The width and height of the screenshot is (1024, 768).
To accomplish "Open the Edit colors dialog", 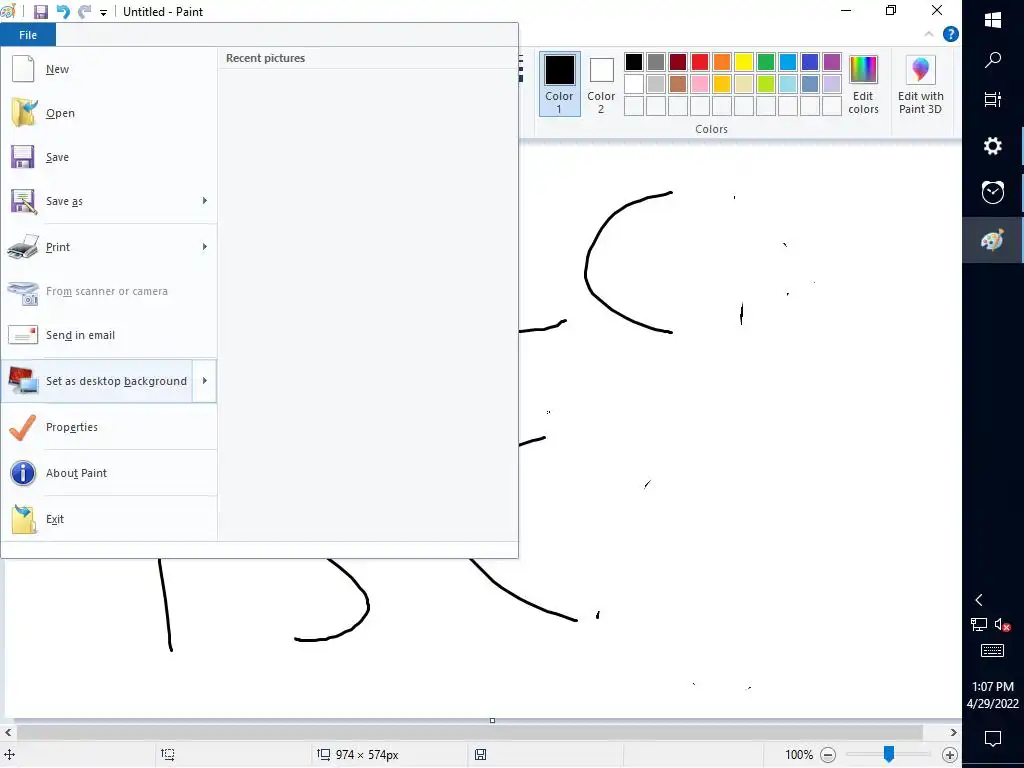I will tap(863, 84).
